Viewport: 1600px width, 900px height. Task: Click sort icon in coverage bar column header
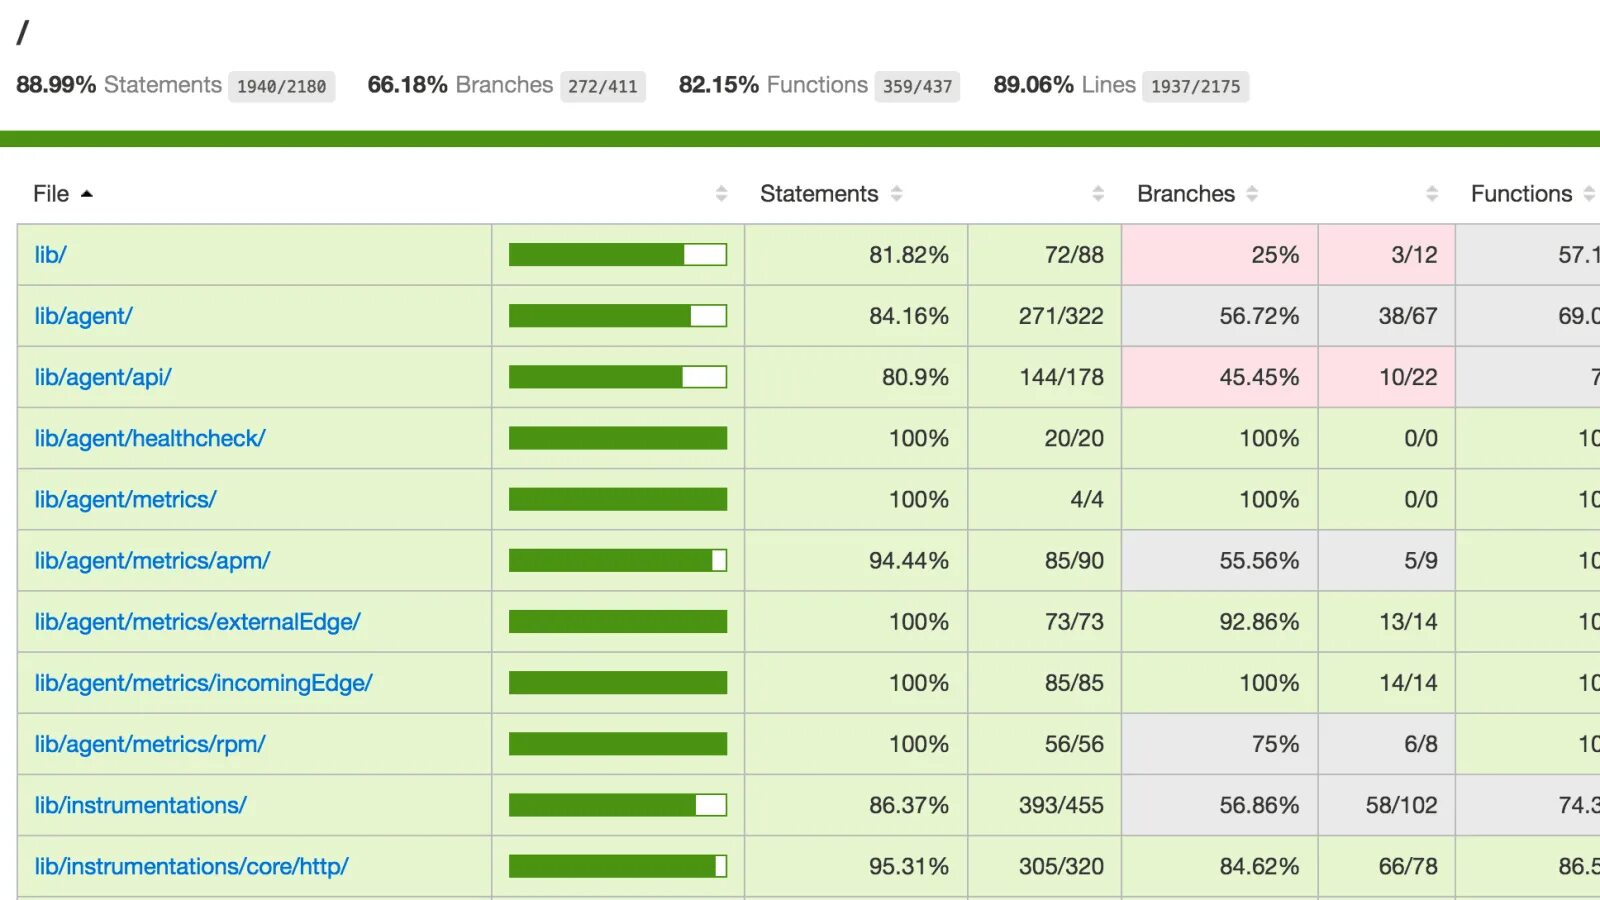coord(721,194)
